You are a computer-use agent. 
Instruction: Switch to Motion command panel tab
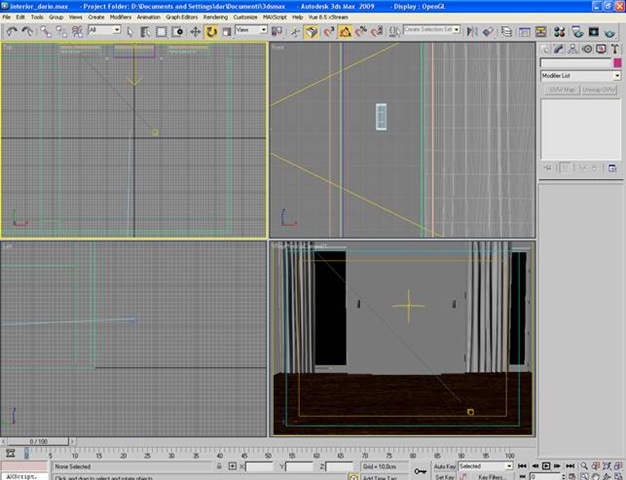coord(587,49)
